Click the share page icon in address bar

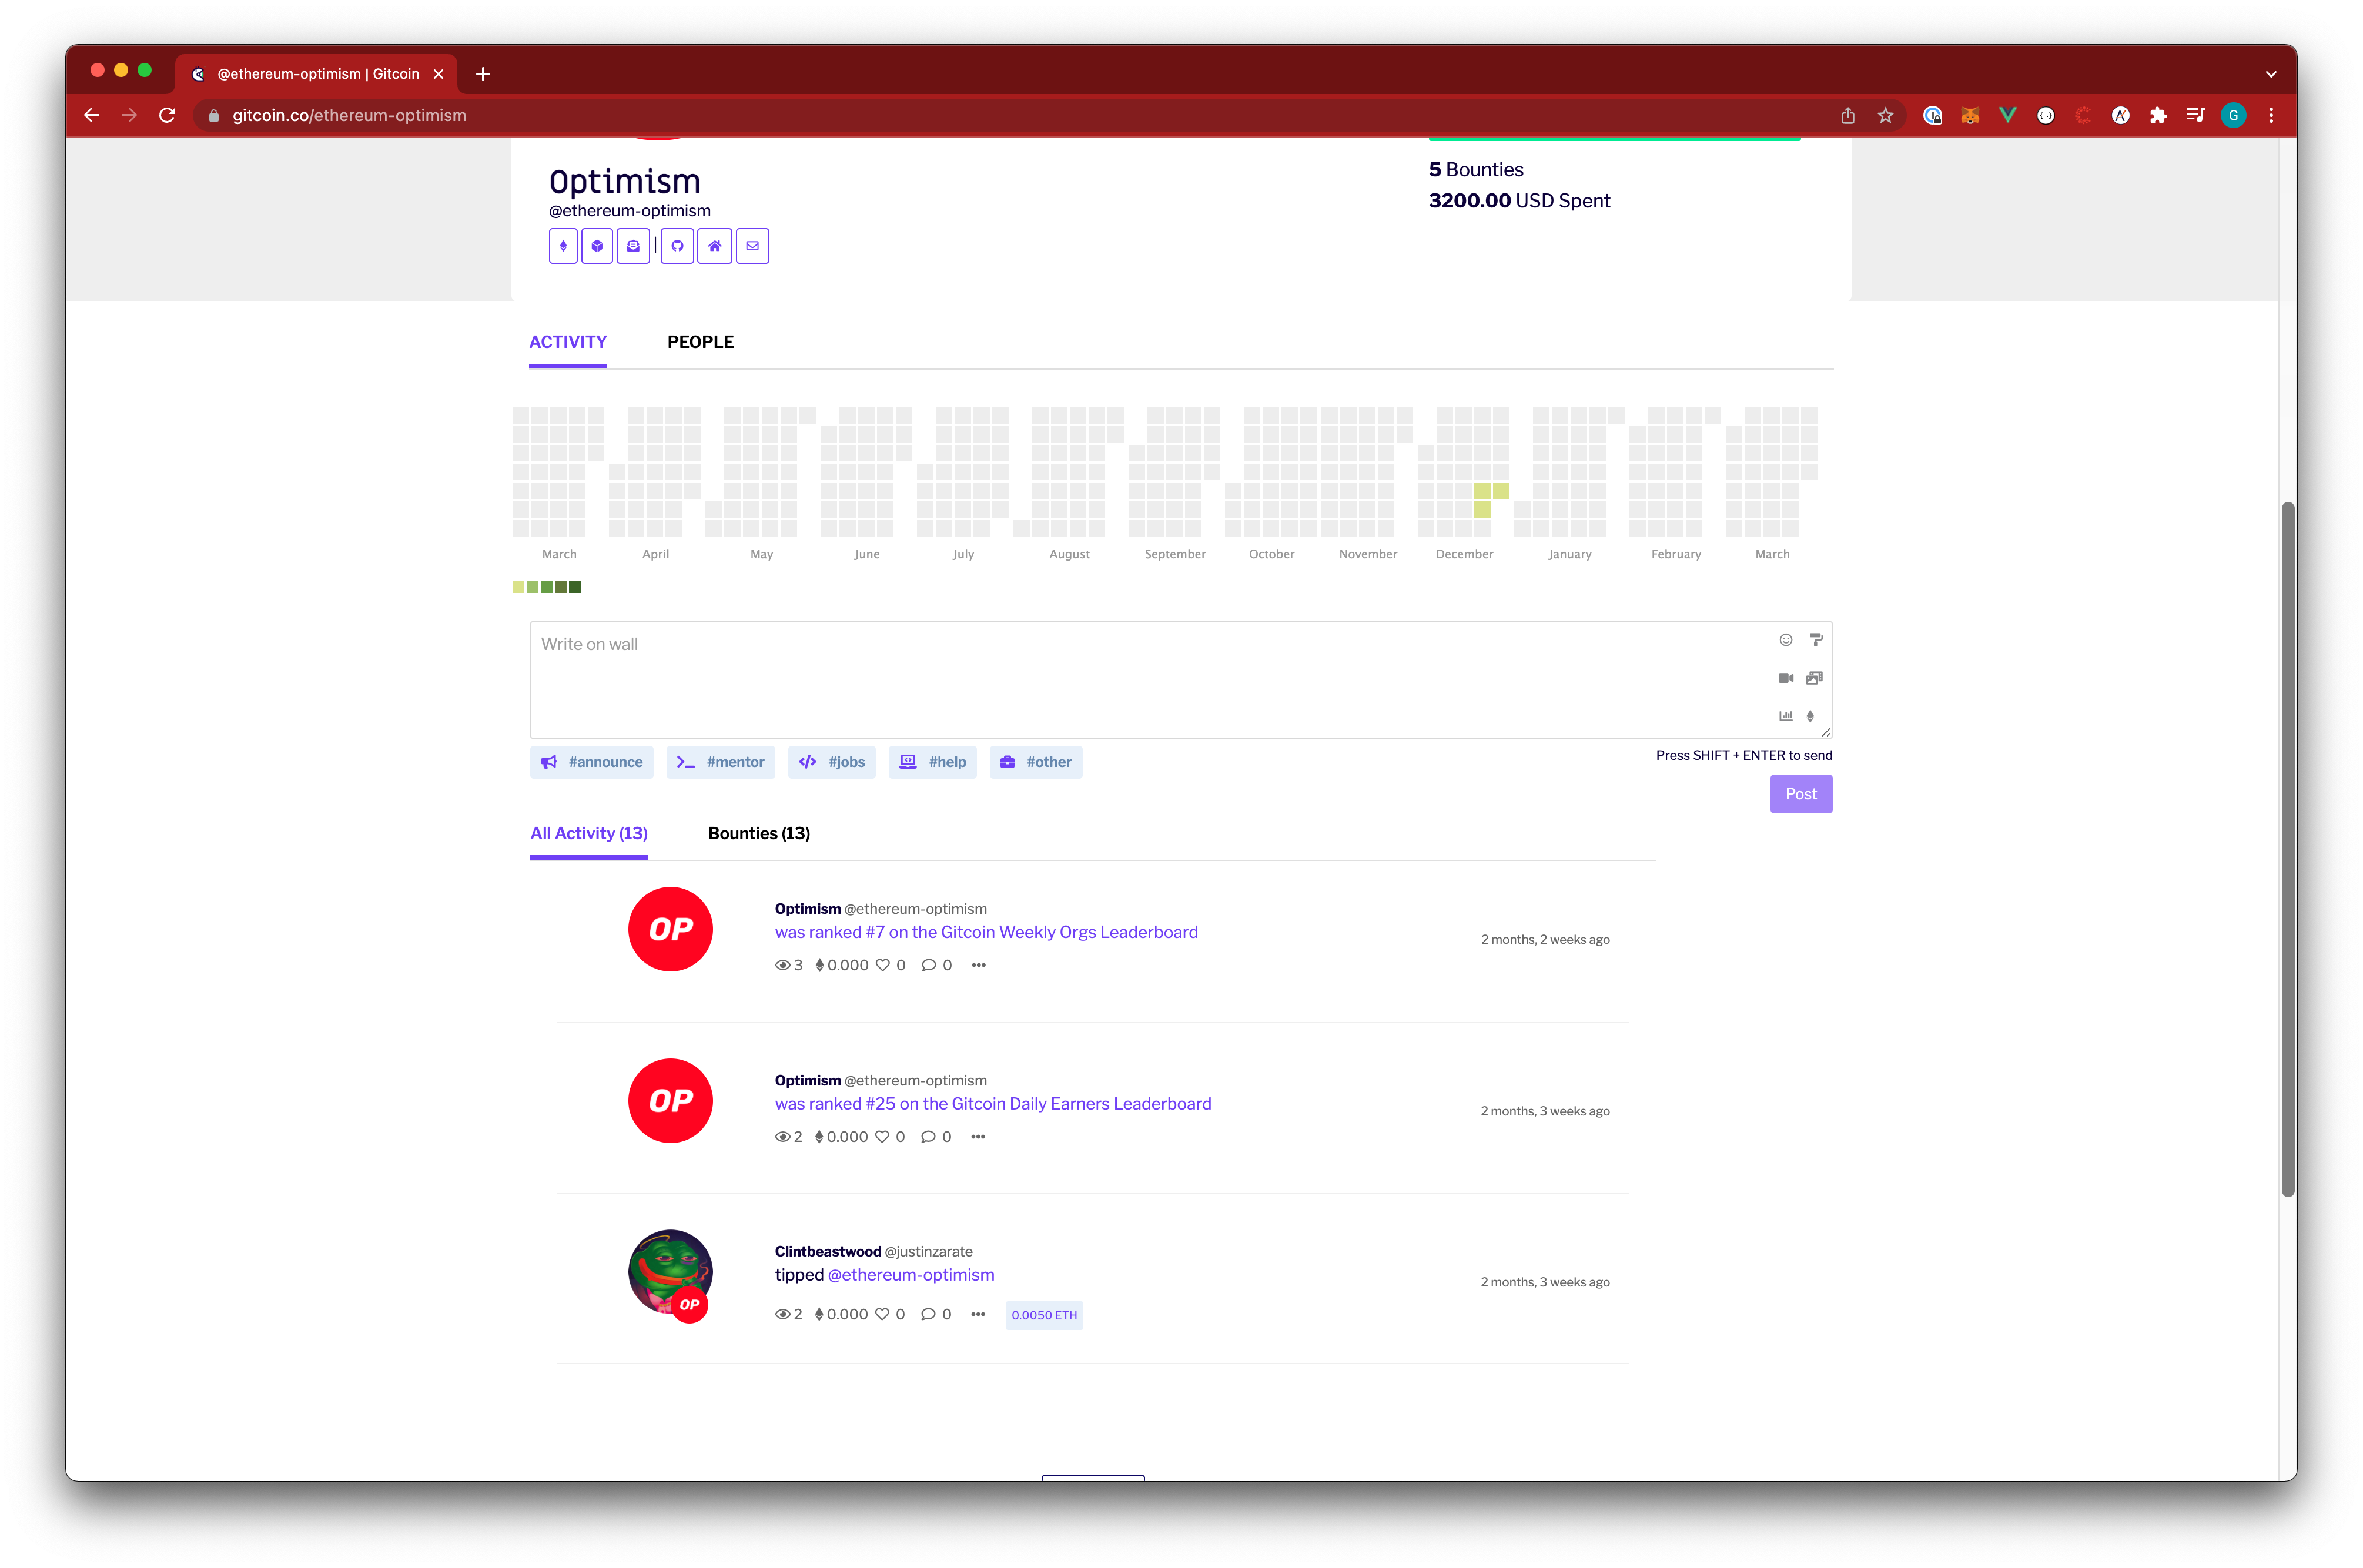click(x=1848, y=116)
